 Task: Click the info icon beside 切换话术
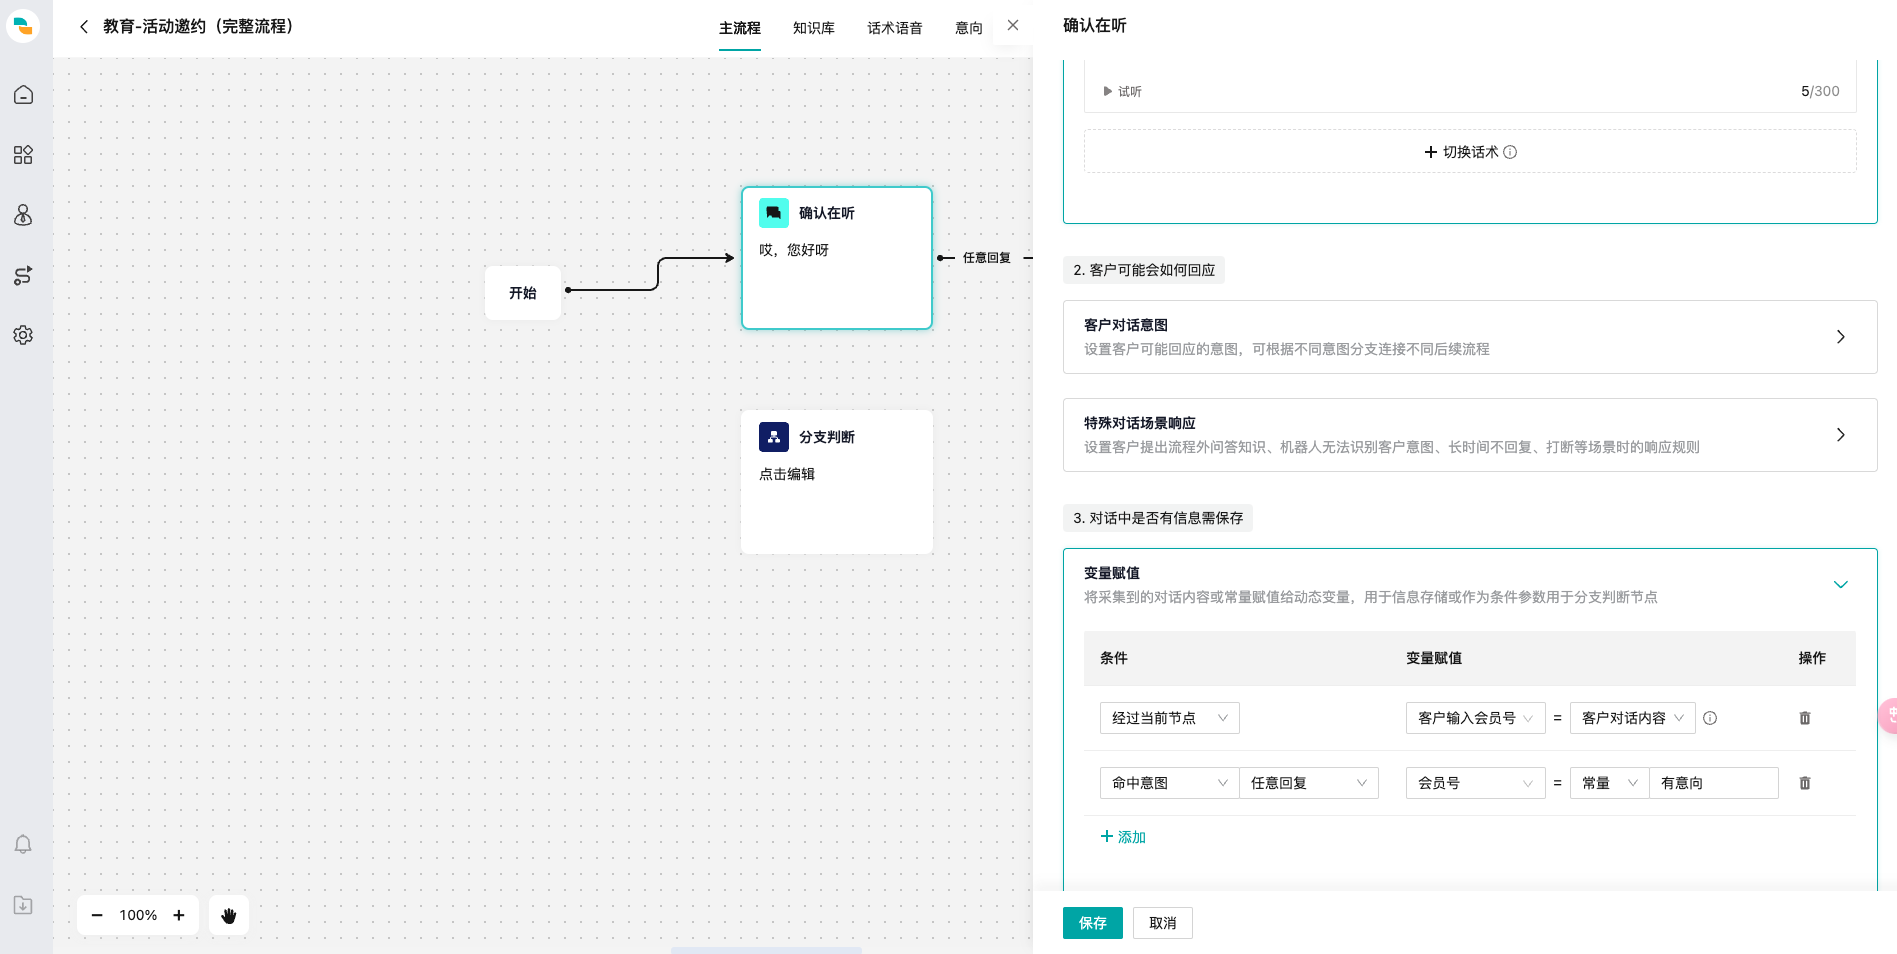tap(1510, 152)
